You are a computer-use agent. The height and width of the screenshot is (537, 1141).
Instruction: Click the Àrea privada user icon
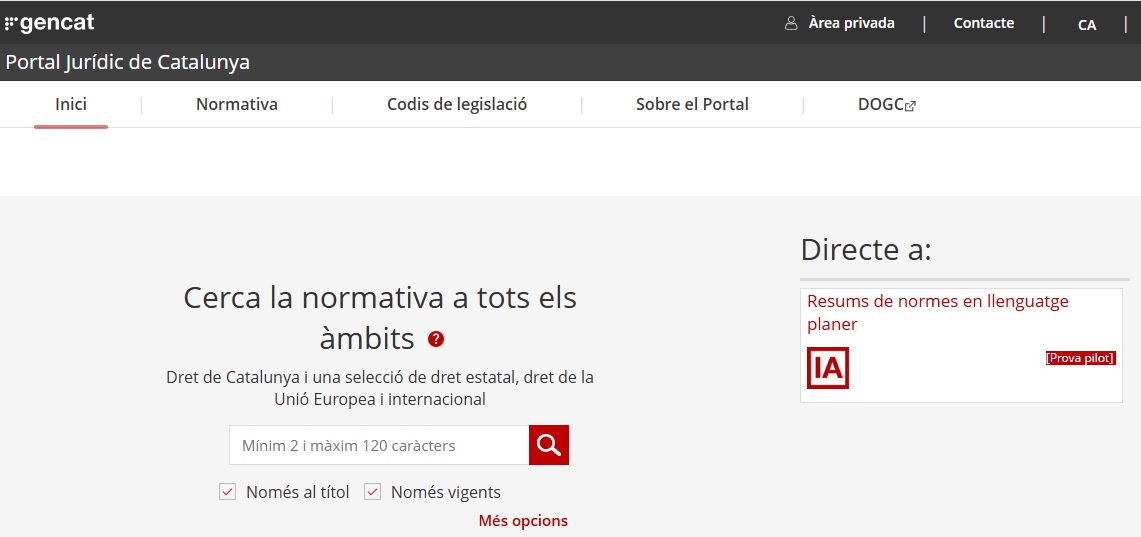click(x=791, y=23)
